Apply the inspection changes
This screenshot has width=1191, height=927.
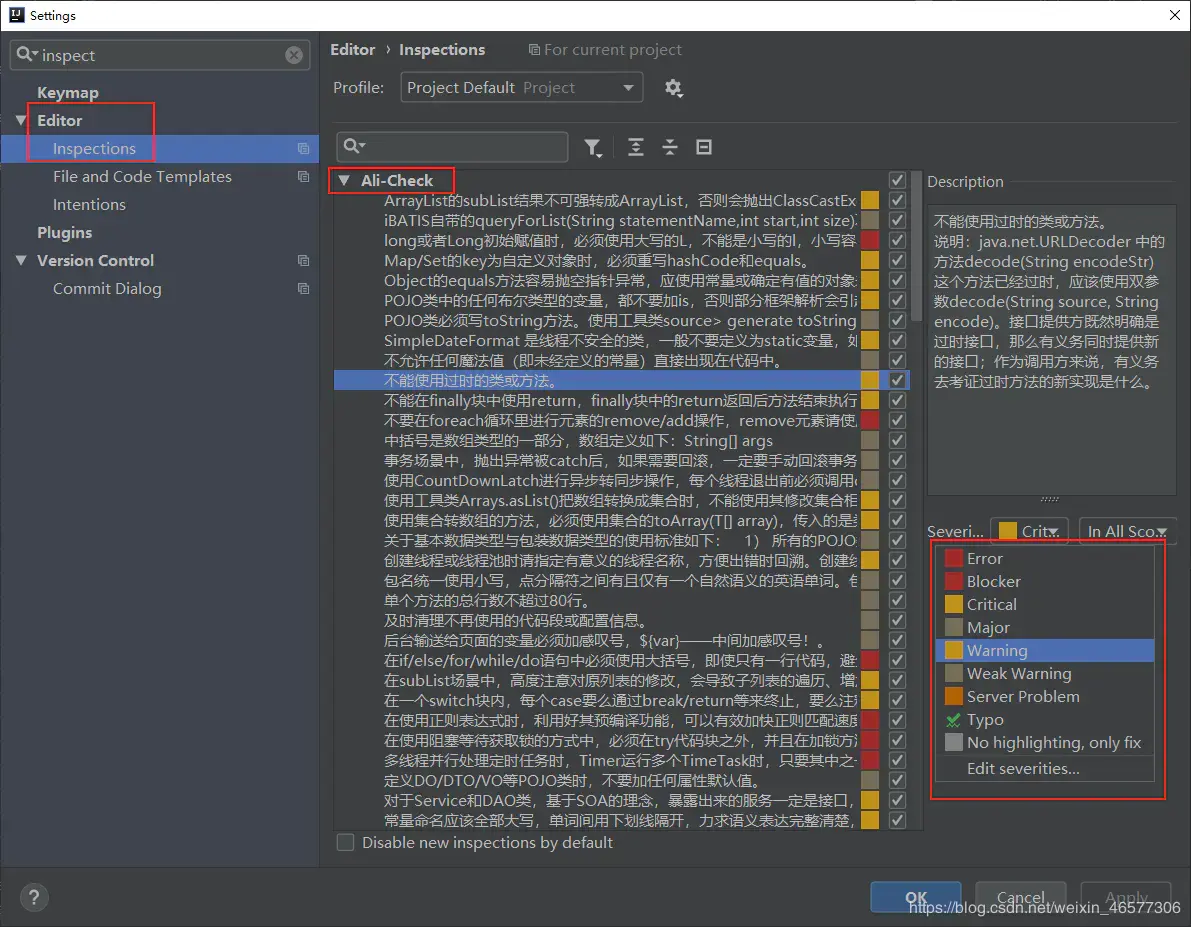[x=1126, y=897]
